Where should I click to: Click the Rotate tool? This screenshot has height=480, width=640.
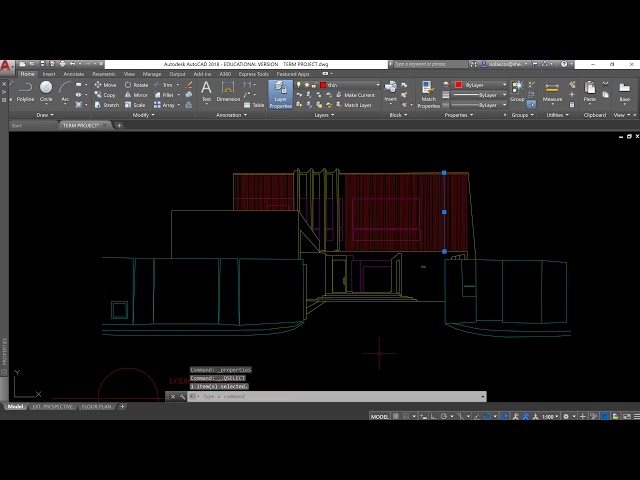pos(136,85)
